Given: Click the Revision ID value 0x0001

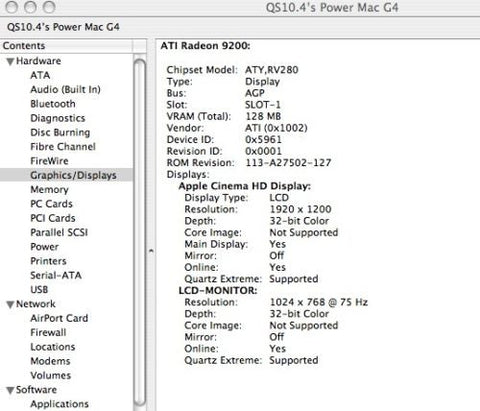Looking at the screenshot, I should pos(263,151).
